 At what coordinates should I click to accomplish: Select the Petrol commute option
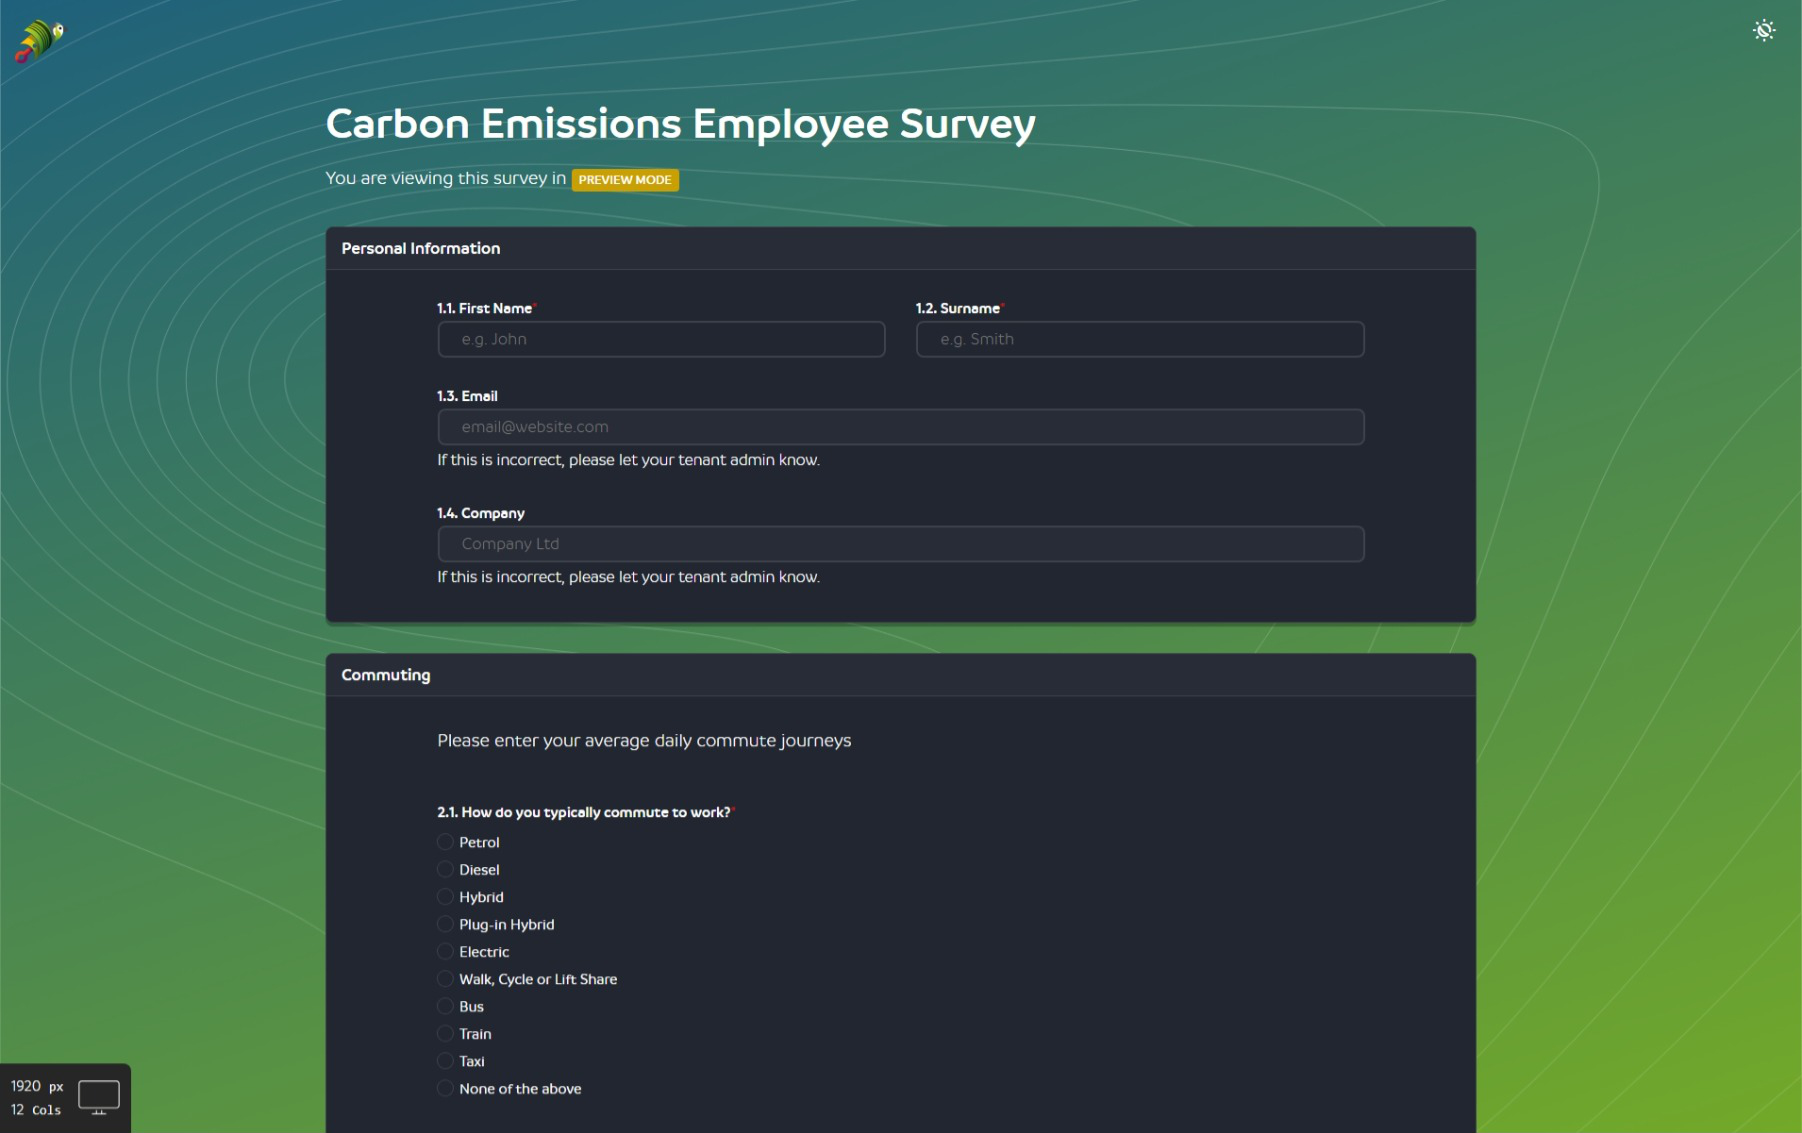coord(446,842)
